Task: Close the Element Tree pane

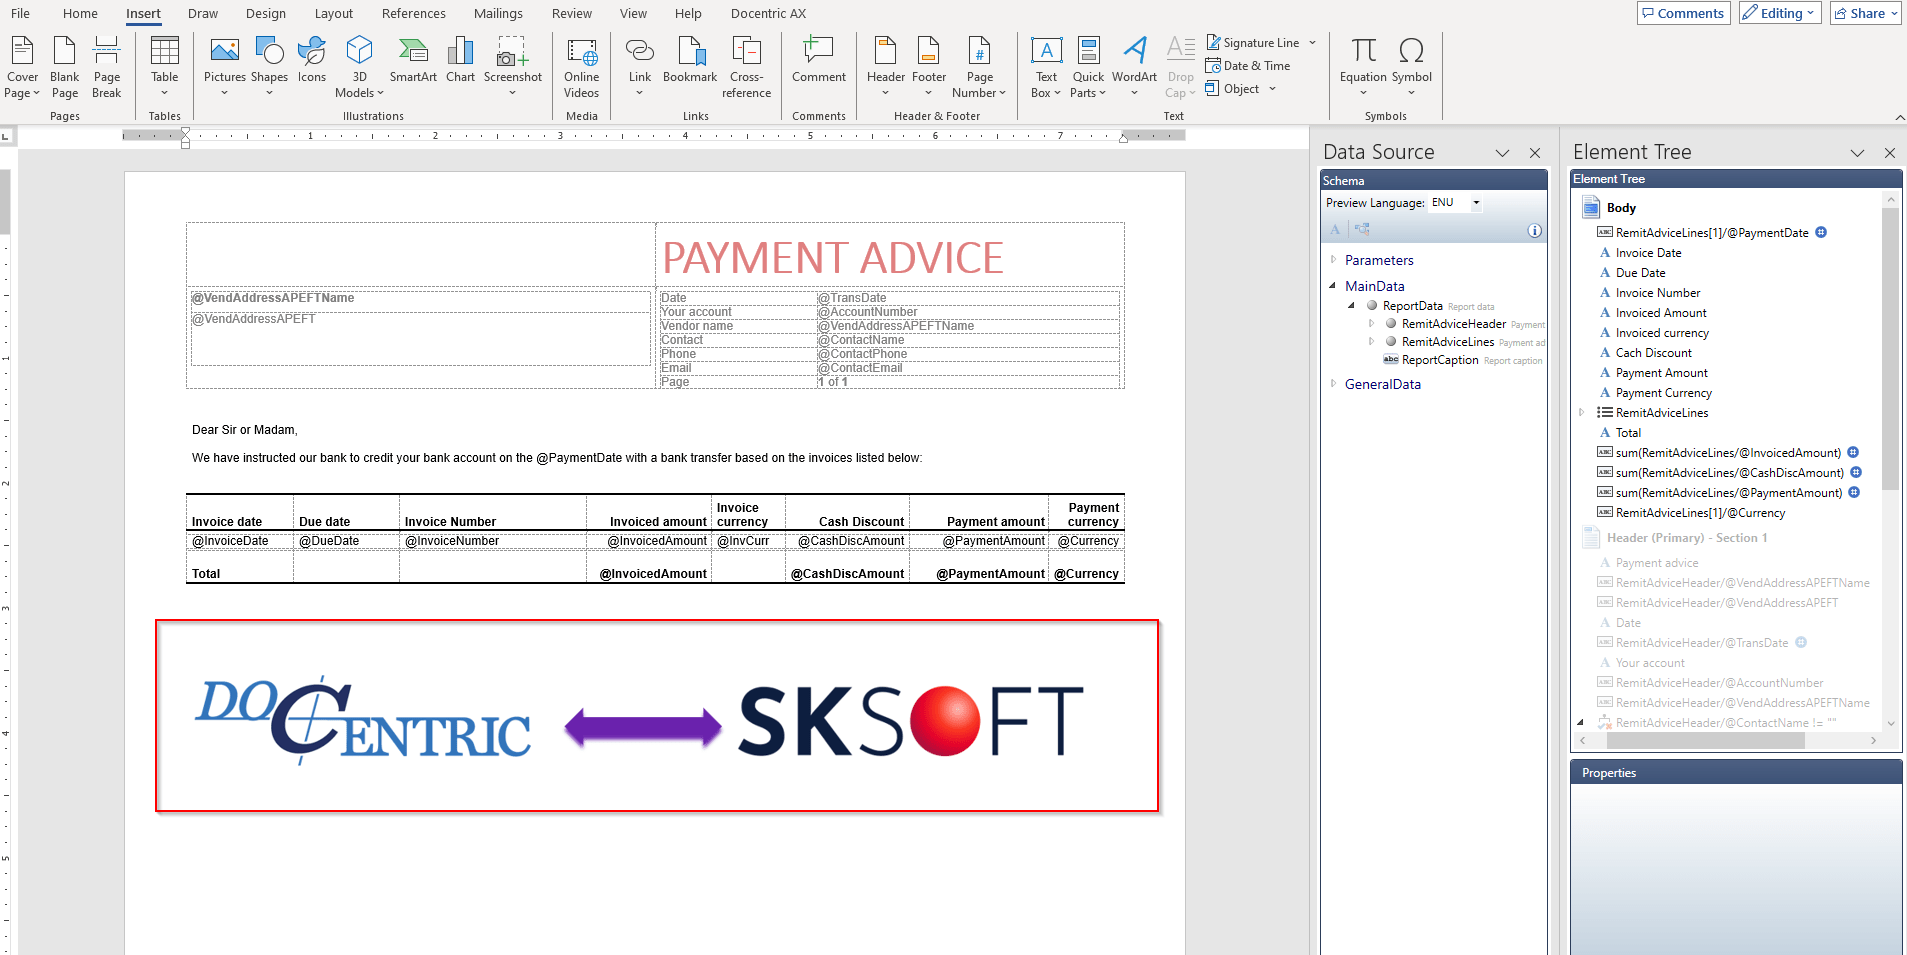Action: coord(1890,153)
